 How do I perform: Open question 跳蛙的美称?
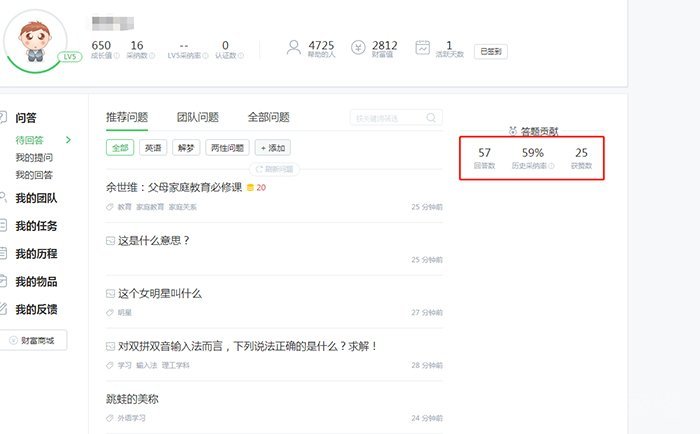pyautogui.click(x=132, y=399)
